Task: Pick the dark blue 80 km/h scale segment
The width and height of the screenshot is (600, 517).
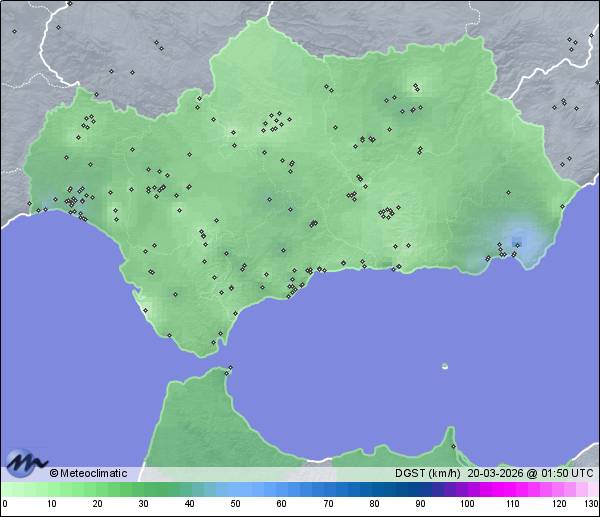Action: [x=373, y=489]
